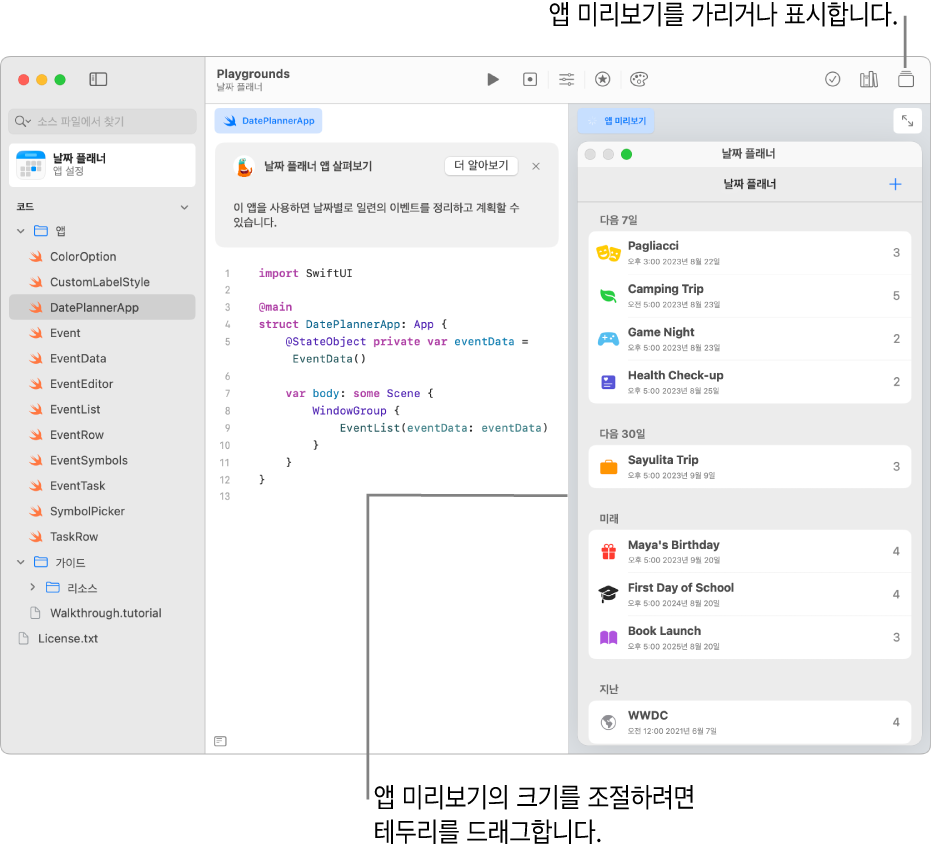Screen dimensions: 931x854
Task: Click the 리소스 folder icon
Action: tap(53, 587)
